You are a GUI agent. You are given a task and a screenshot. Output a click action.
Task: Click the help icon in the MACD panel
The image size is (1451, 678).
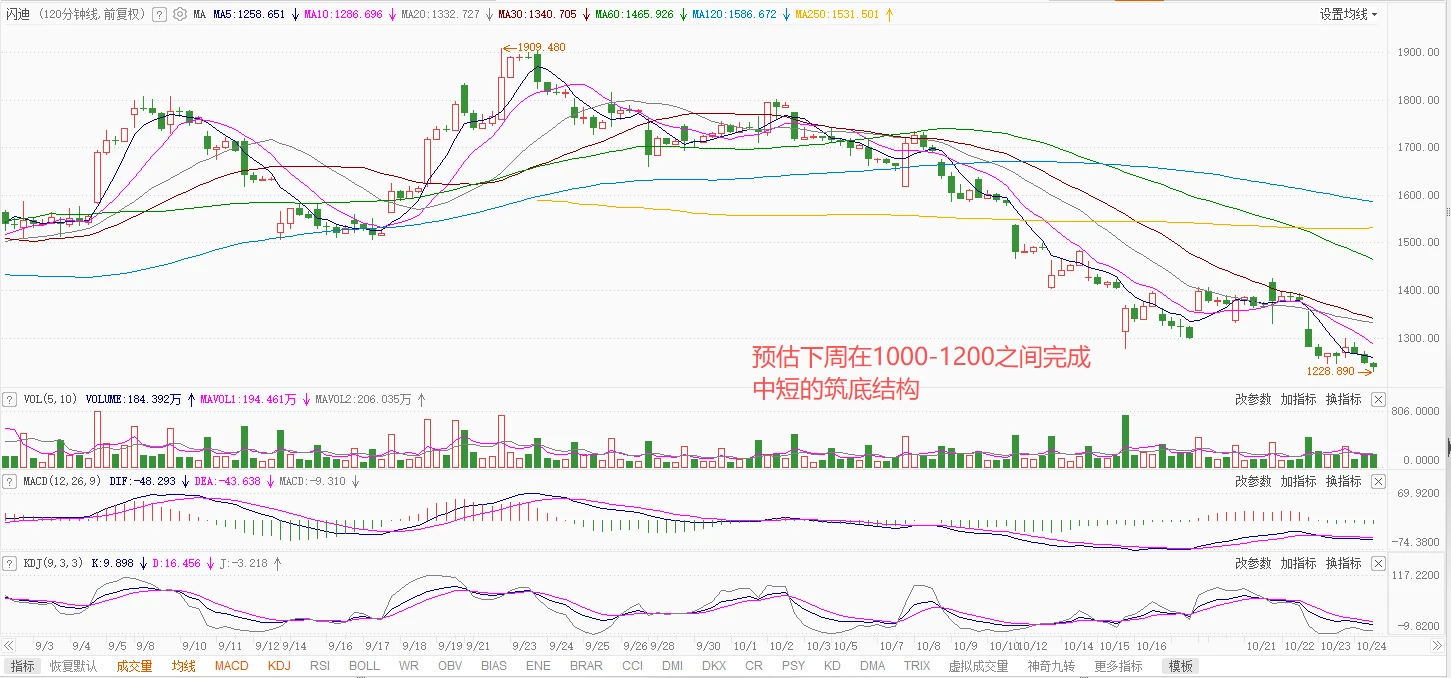[10, 481]
